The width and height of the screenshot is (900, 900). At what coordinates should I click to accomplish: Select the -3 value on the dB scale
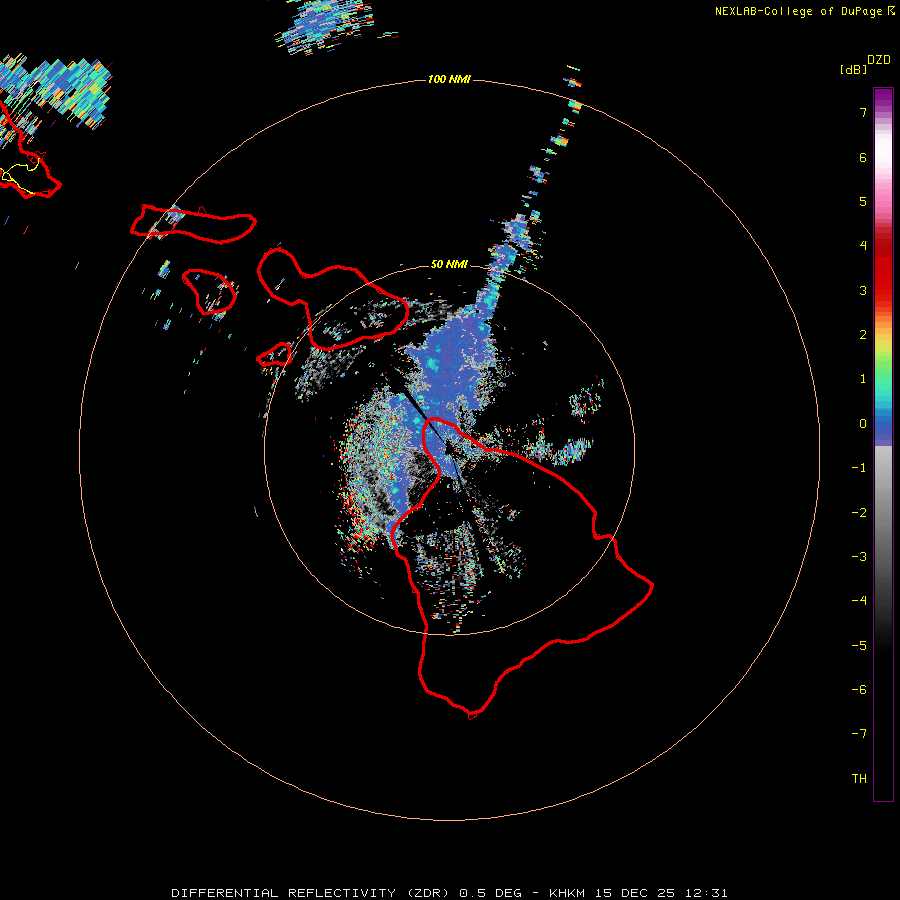(859, 557)
